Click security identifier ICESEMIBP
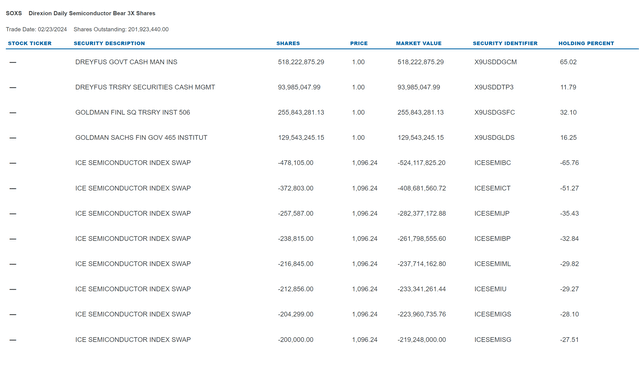Image resolution: width=640 pixels, height=366 pixels. pyautogui.click(x=492, y=239)
